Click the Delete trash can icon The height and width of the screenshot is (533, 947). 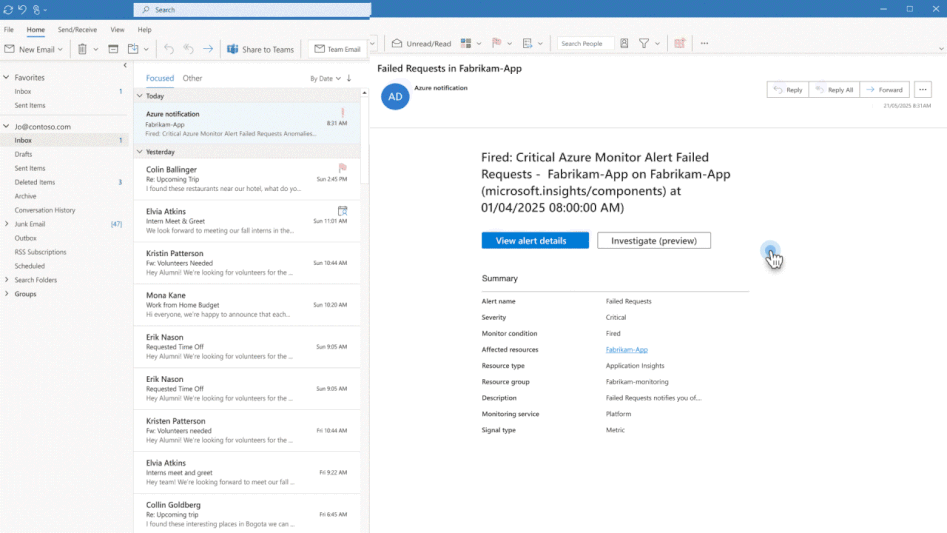82,49
